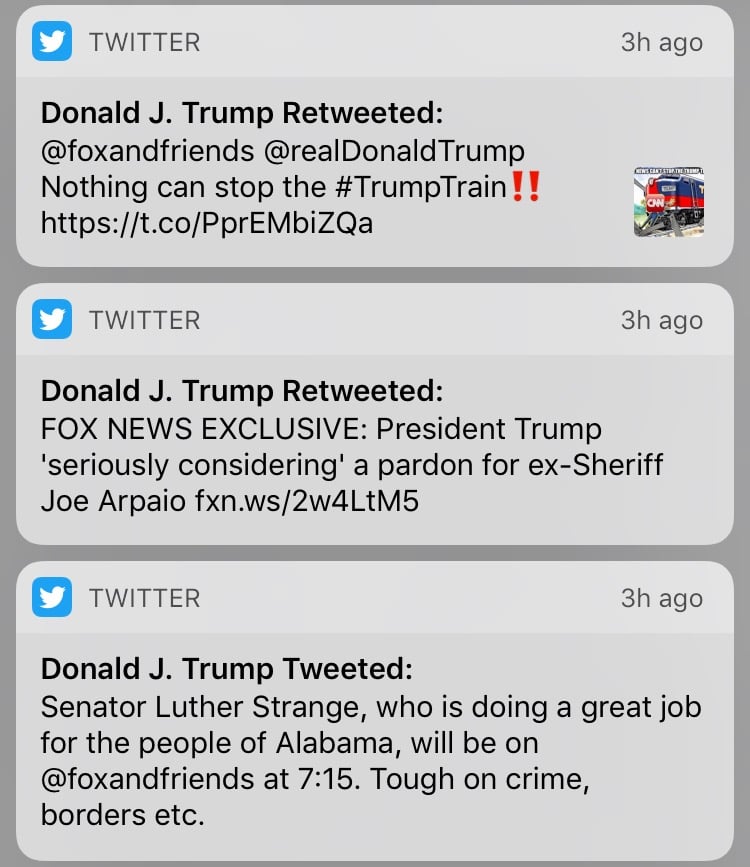Click the red double exclamation emoji

pos(525,187)
